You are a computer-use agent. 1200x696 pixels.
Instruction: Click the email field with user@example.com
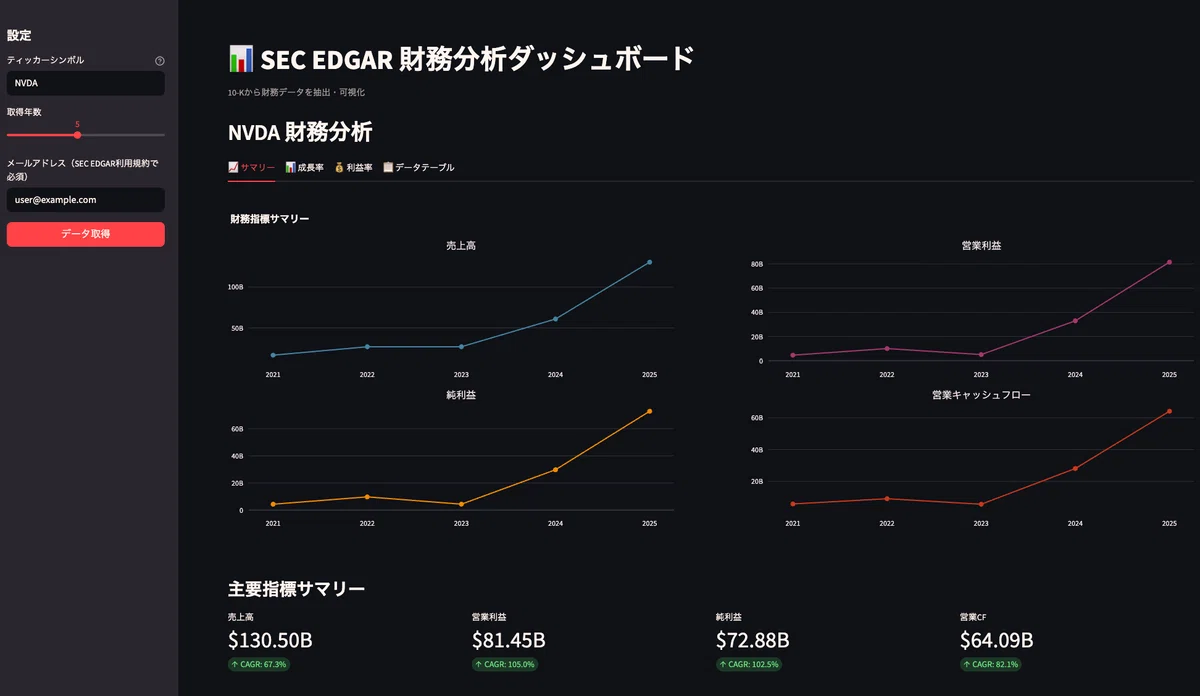tap(86, 200)
